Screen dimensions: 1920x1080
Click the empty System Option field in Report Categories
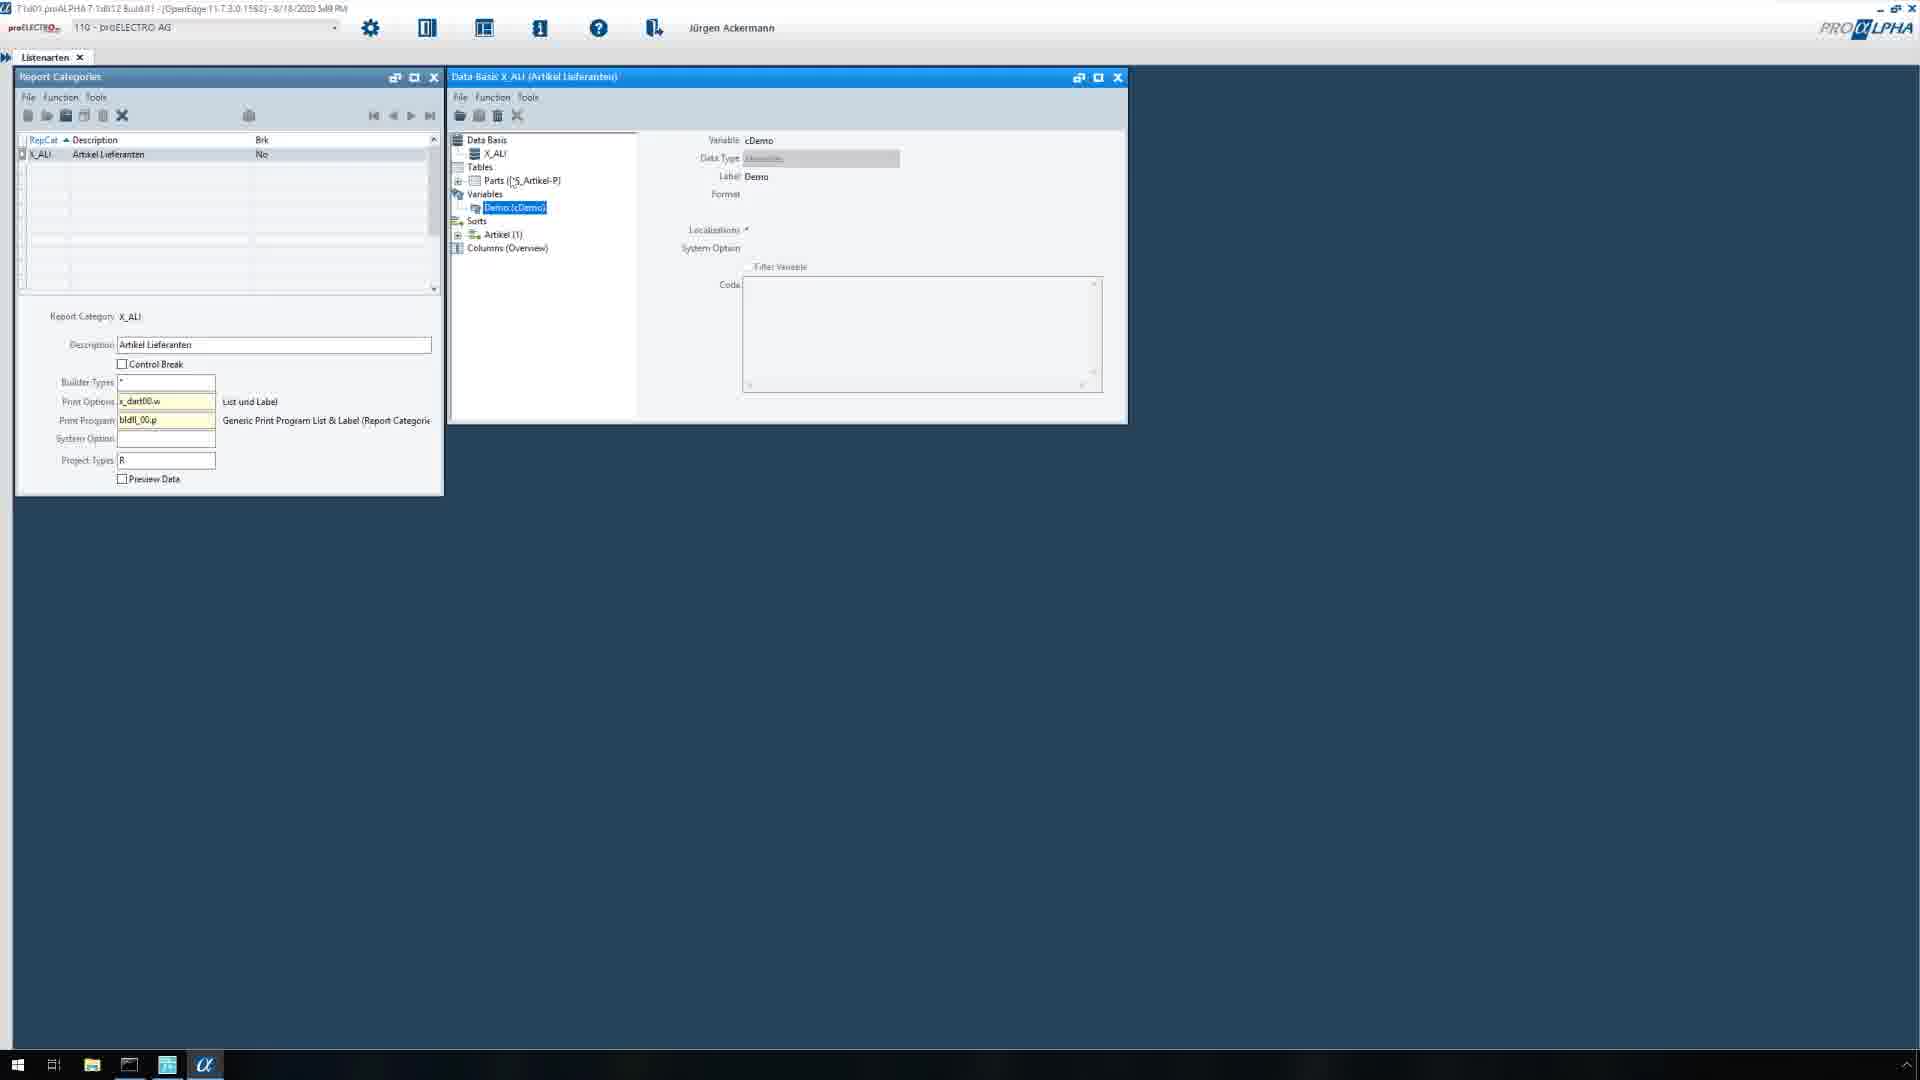pyautogui.click(x=166, y=439)
